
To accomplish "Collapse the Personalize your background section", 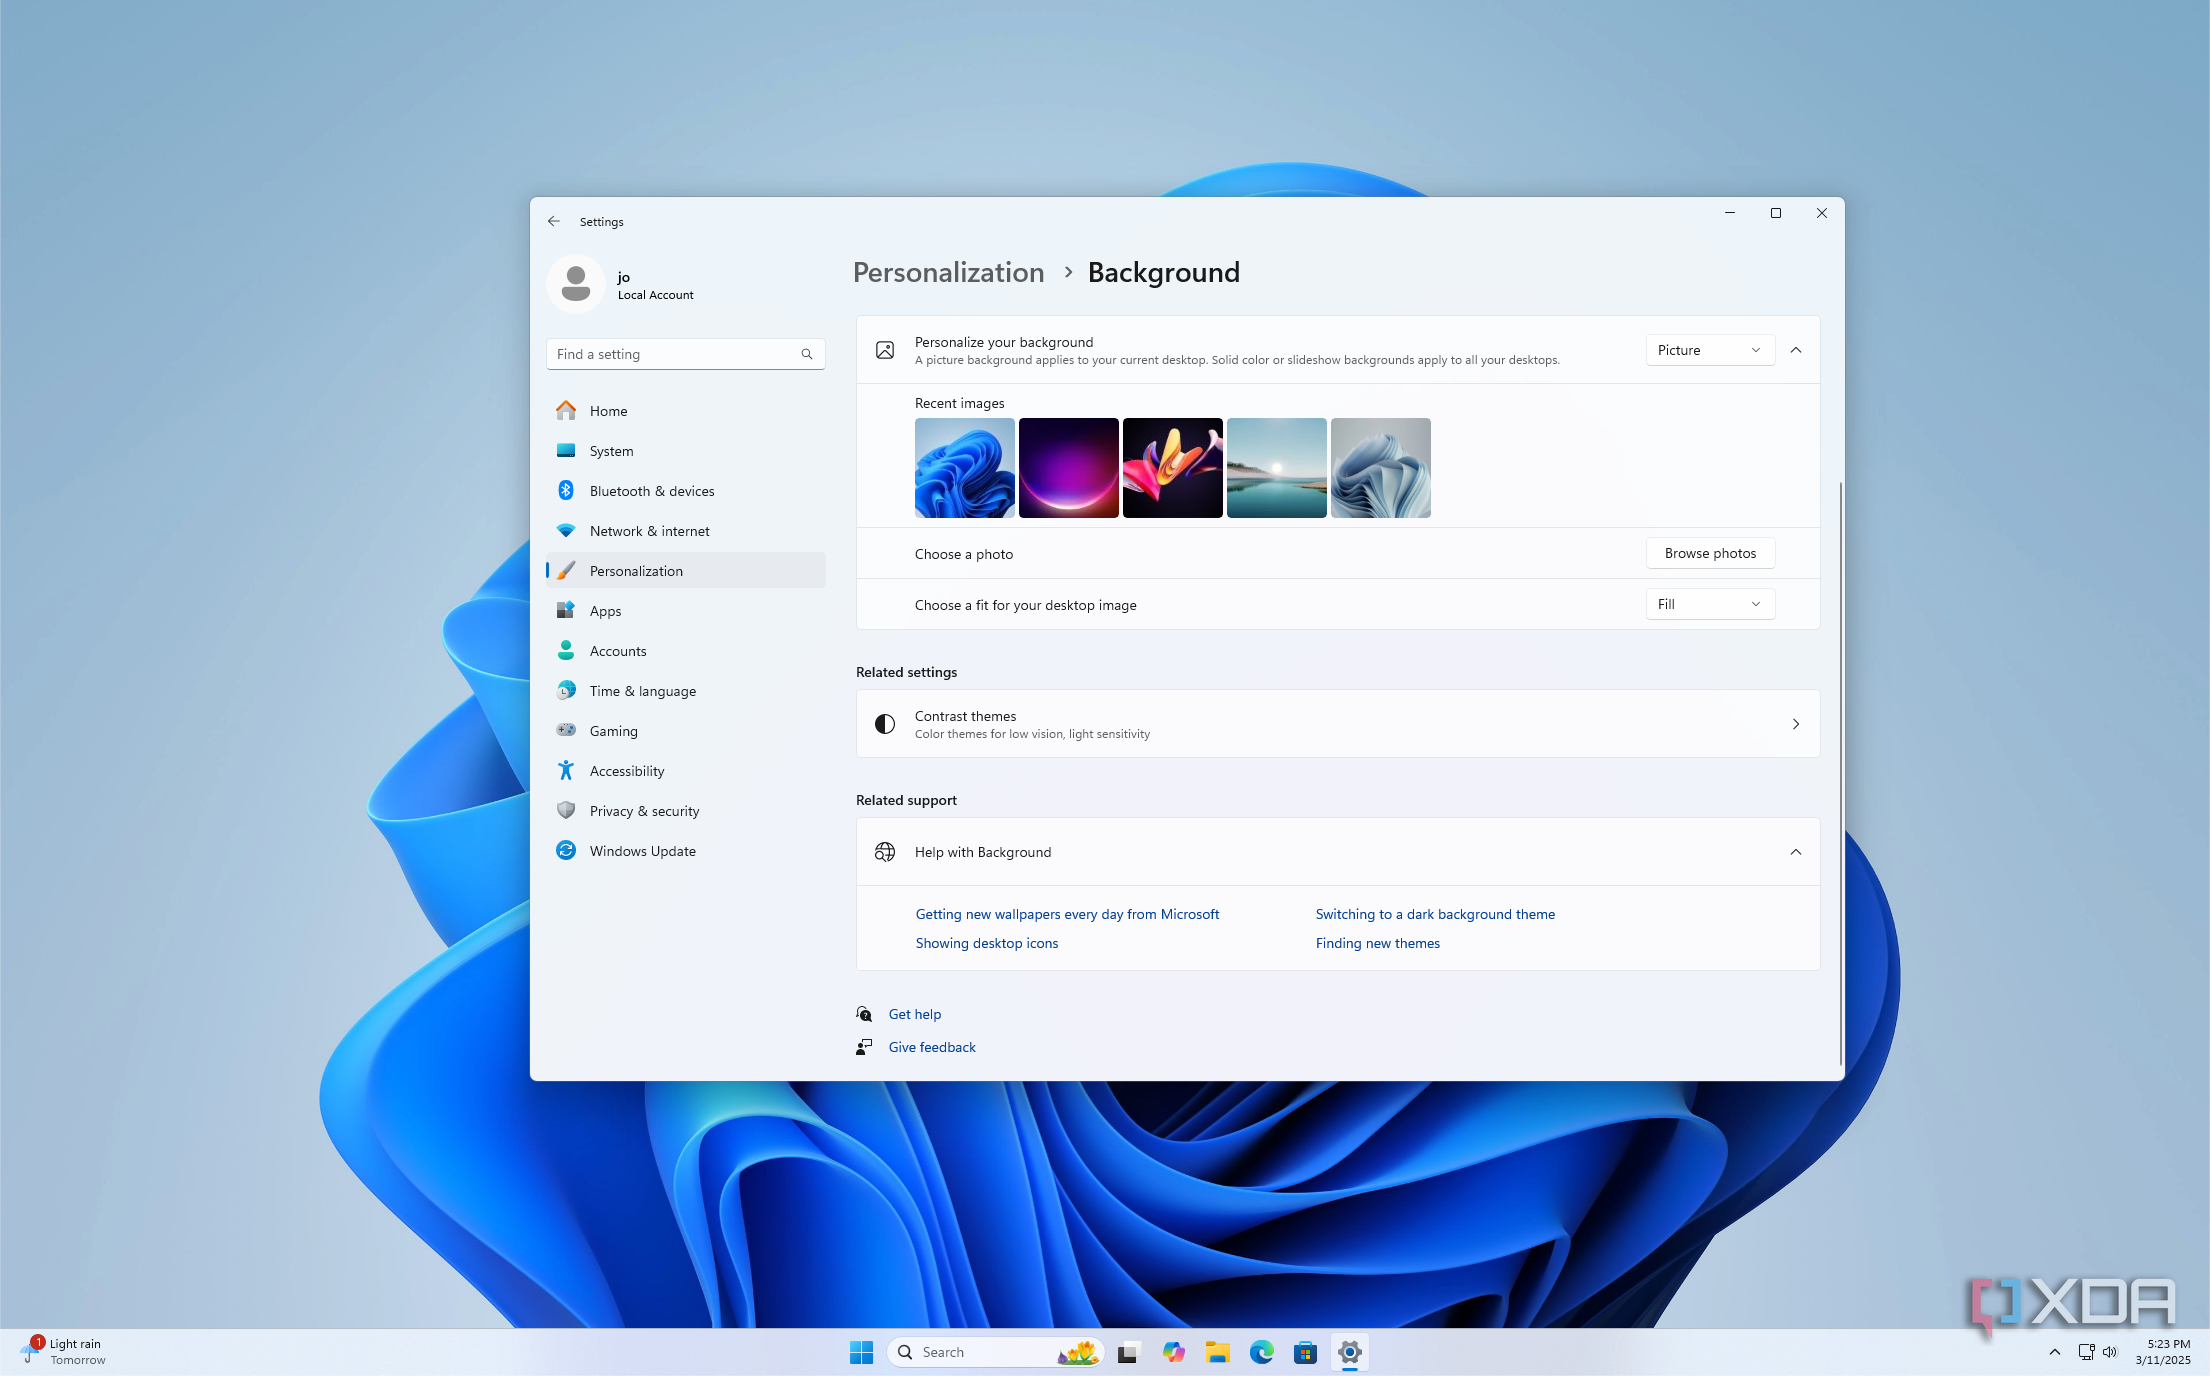I will [1796, 350].
